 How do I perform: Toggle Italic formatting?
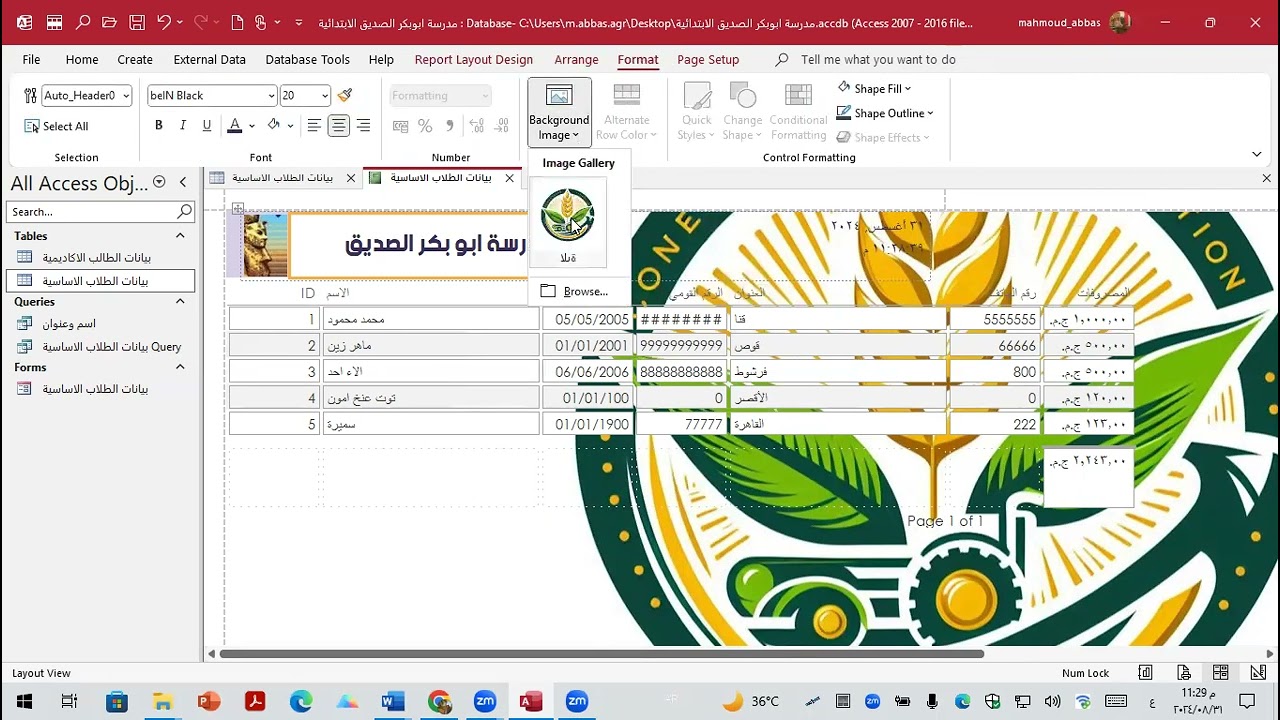tap(182, 125)
